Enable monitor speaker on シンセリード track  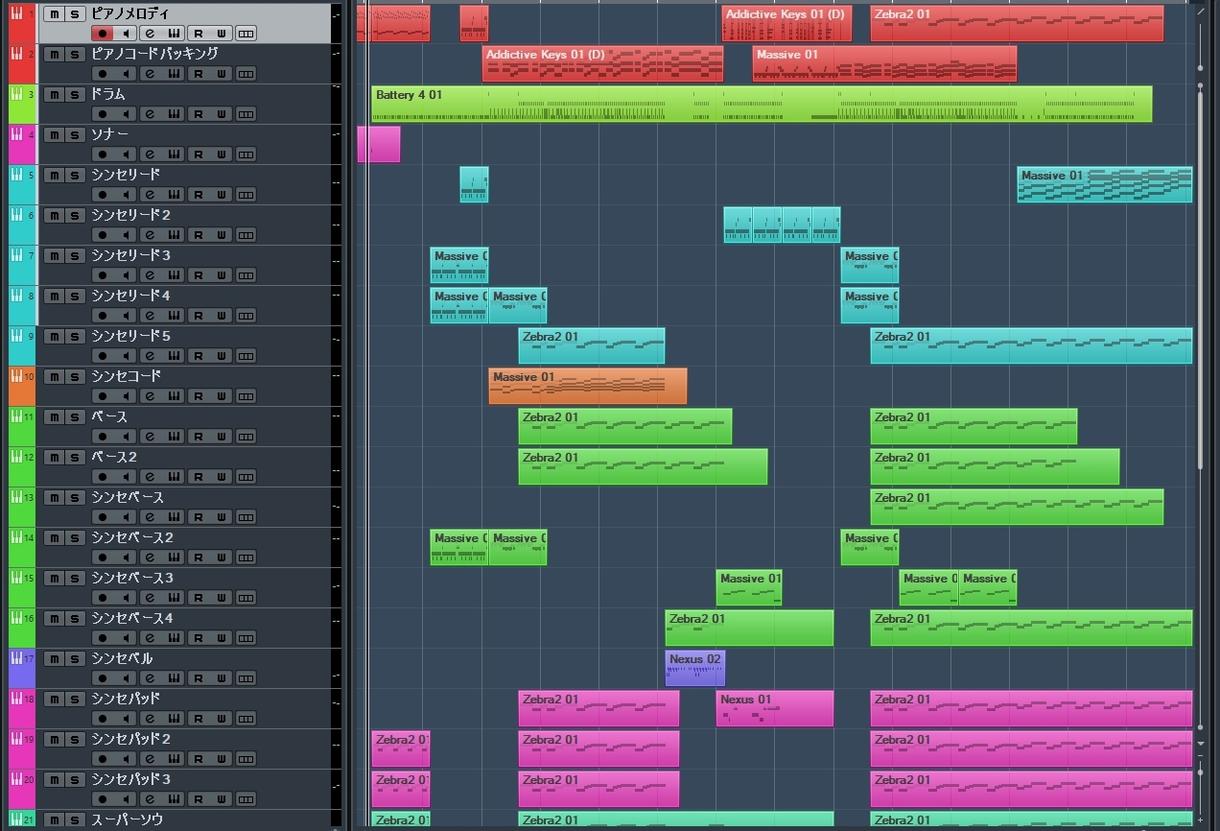pyautogui.click(x=126, y=195)
